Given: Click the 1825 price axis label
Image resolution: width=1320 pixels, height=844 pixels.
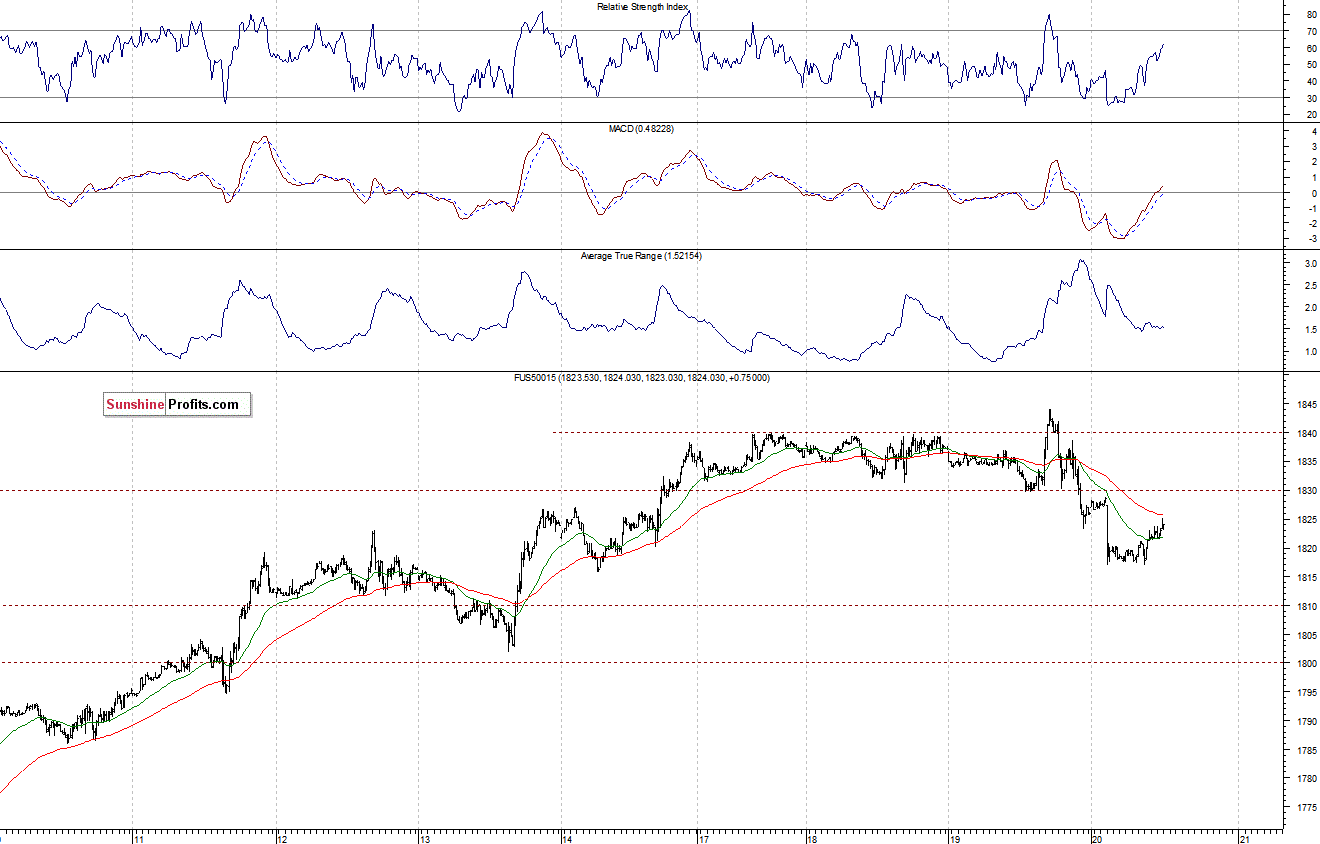Looking at the screenshot, I should tap(1306, 520).
